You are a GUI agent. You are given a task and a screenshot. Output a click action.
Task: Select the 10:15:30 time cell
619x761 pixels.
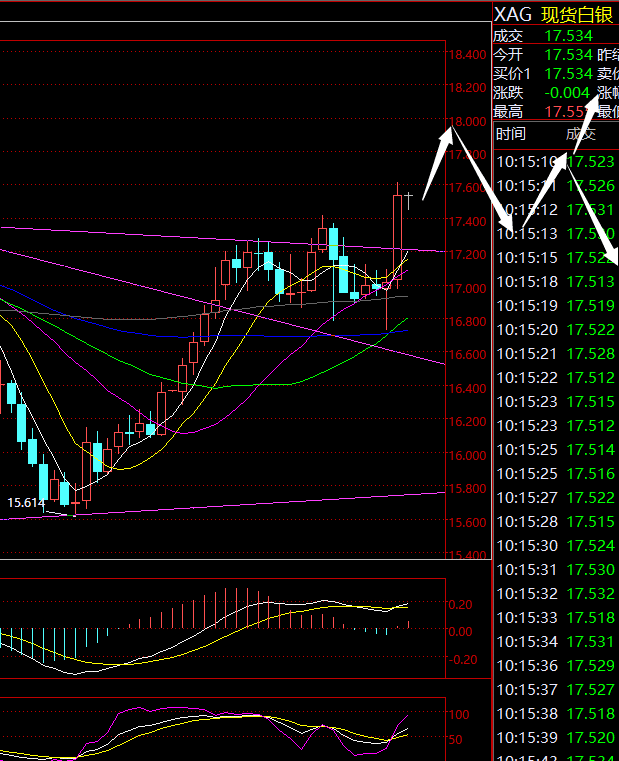(527, 546)
